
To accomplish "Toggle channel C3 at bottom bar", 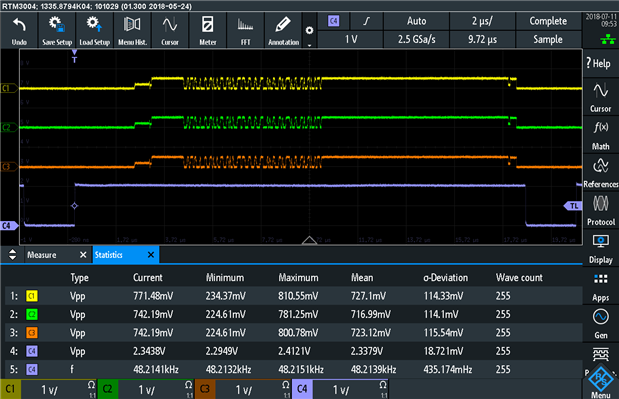I will (x=204, y=389).
